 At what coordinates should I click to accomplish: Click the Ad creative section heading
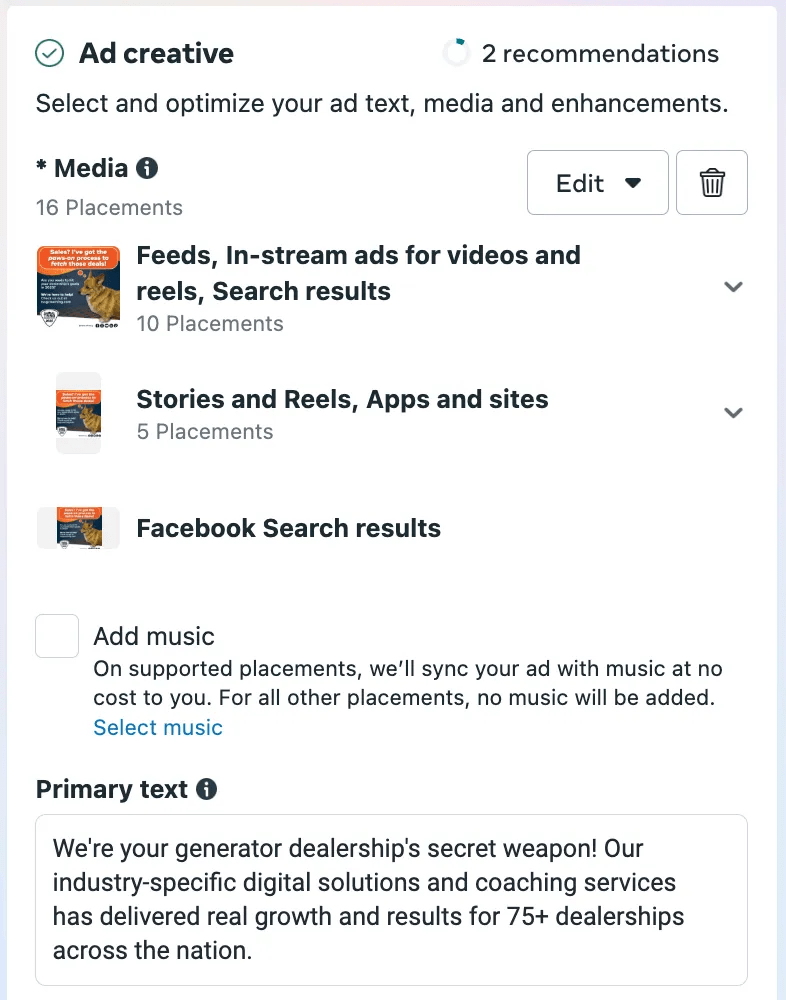(156, 54)
